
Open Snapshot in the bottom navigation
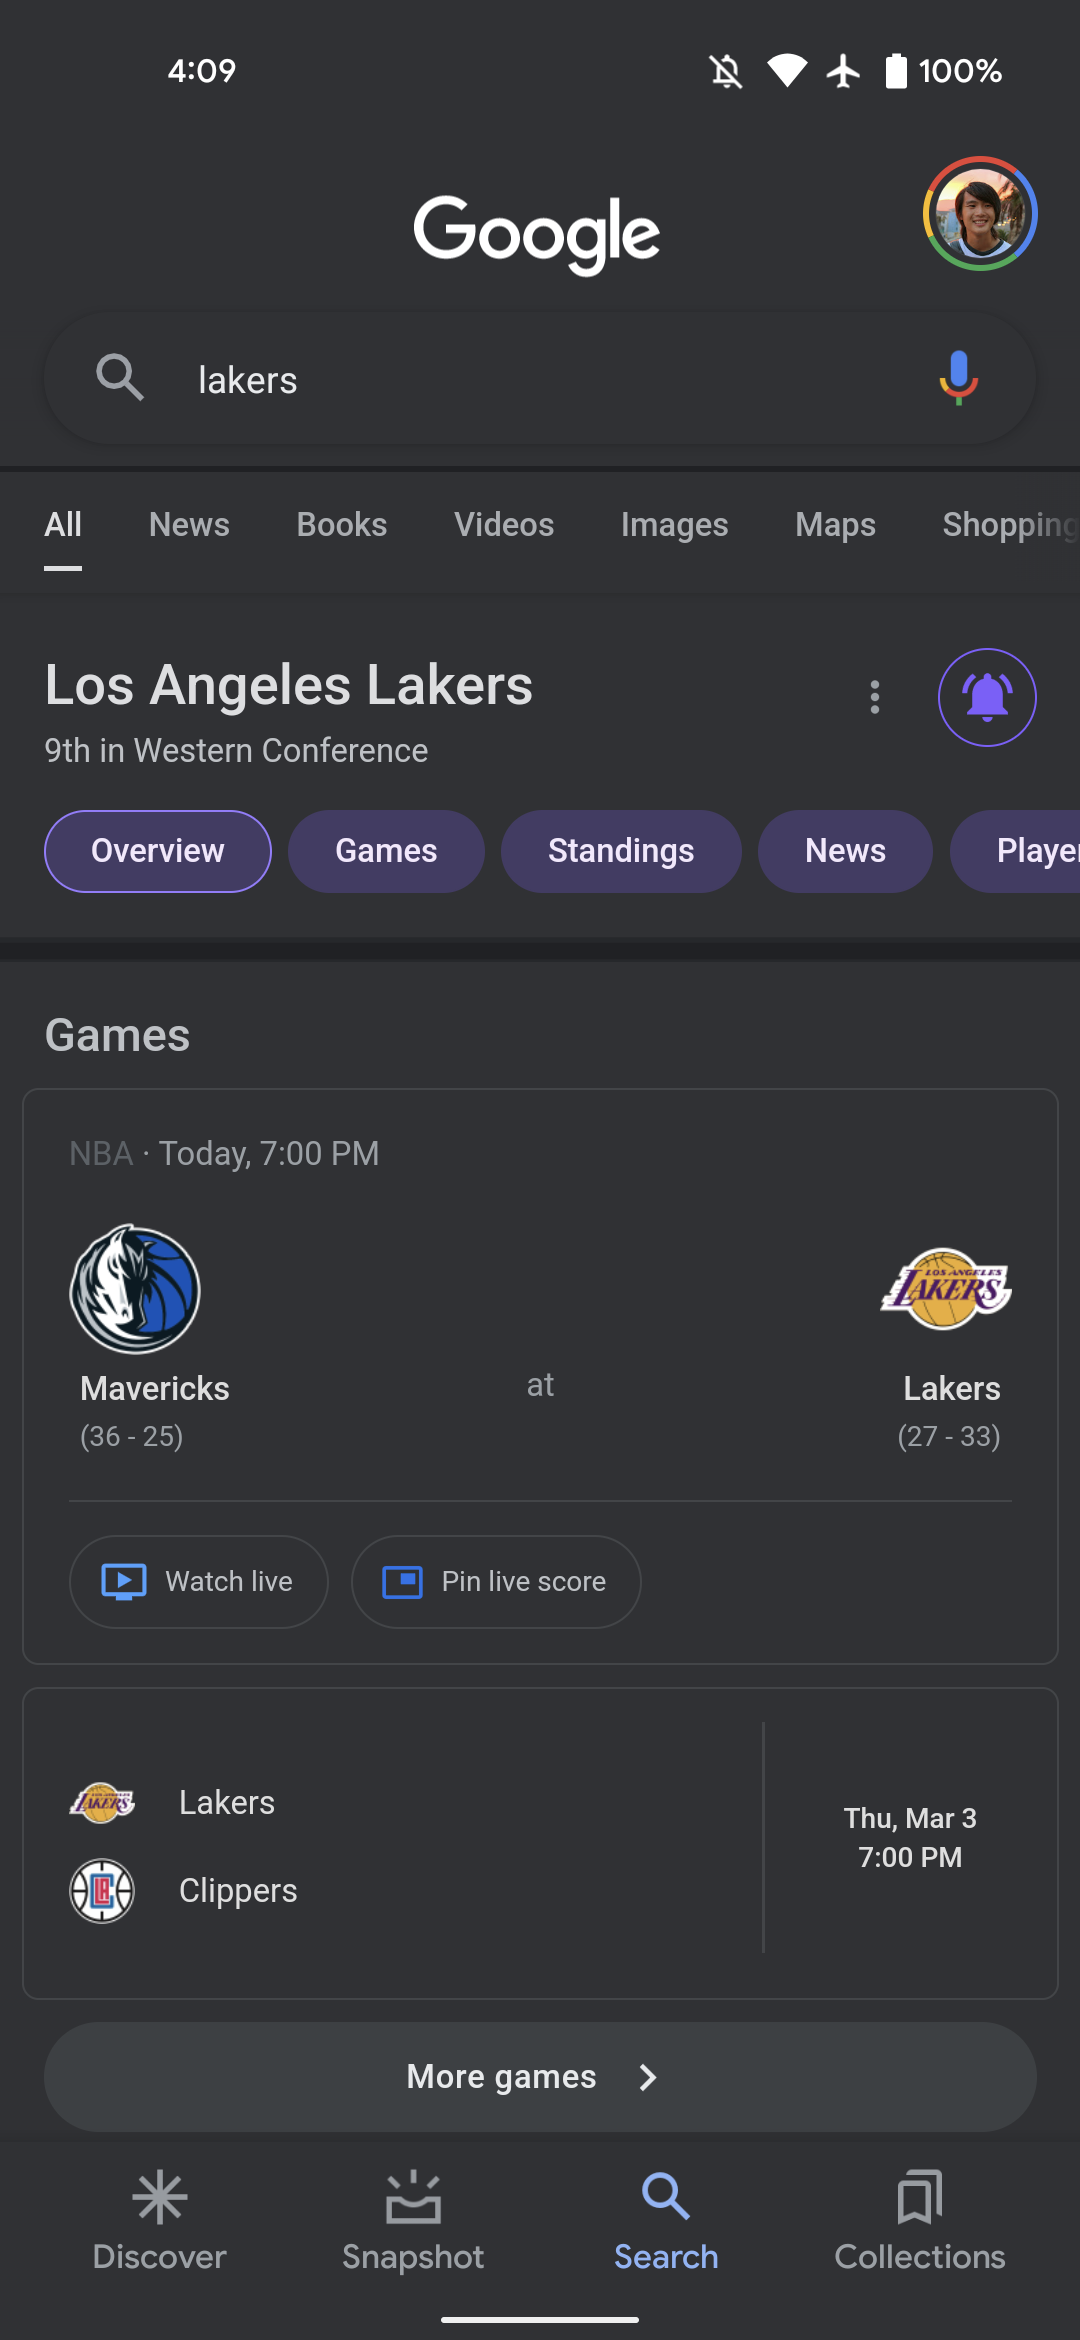(413, 2218)
